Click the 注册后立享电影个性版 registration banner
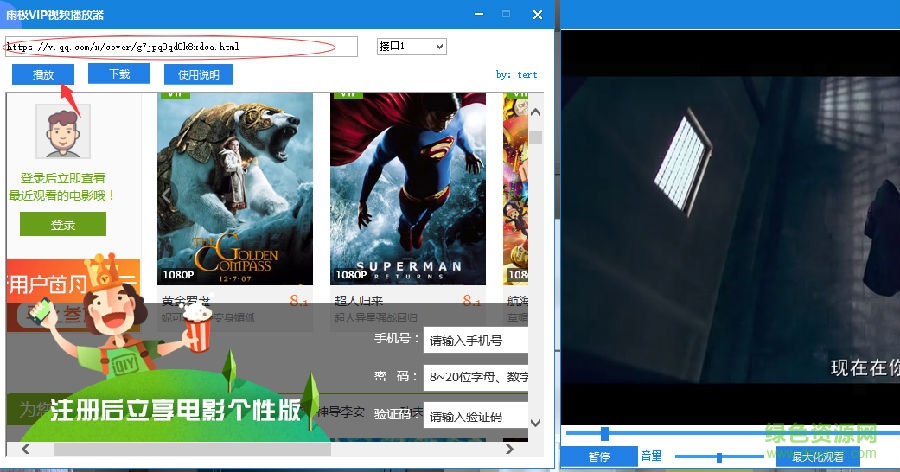Image resolution: width=900 pixels, height=472 pixels. coord(175,409)
